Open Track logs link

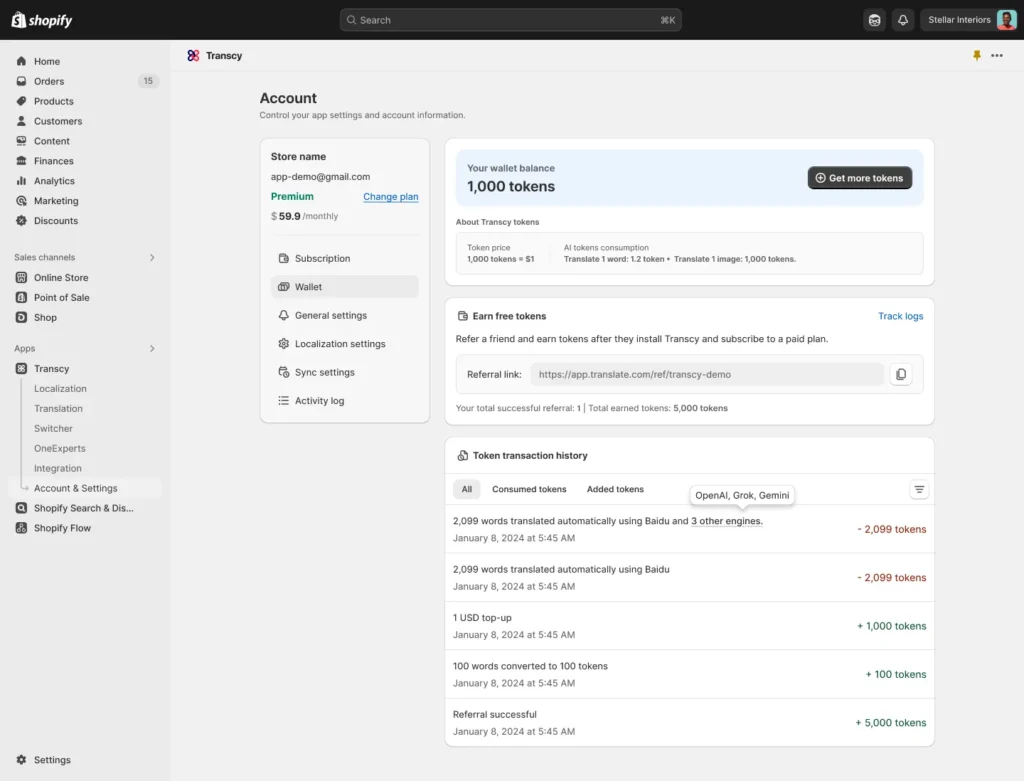coord(900,316)
